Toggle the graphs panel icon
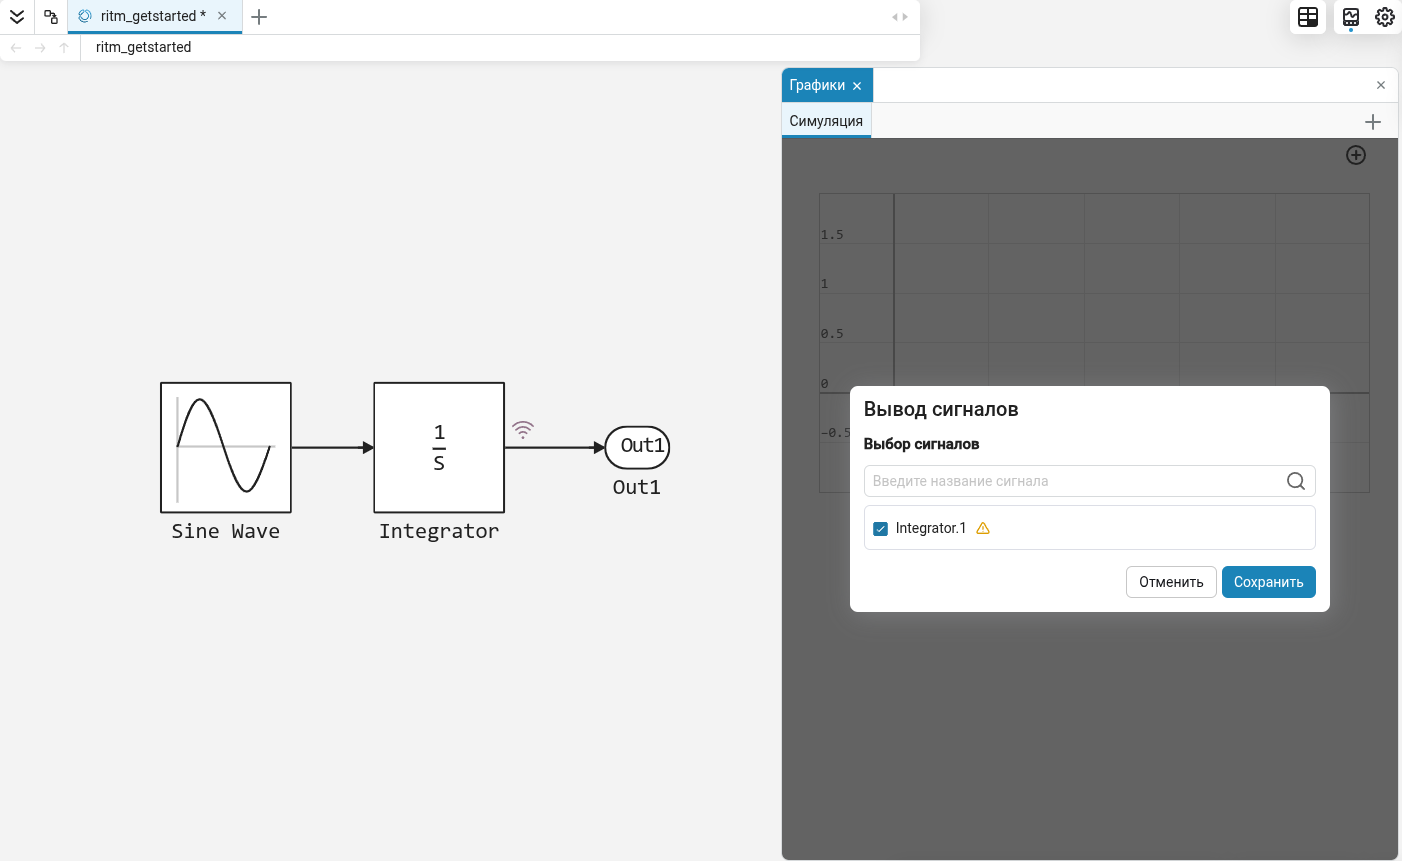Image resolution: width=1402 pixels, height=861 pixels. [1351, 17]
